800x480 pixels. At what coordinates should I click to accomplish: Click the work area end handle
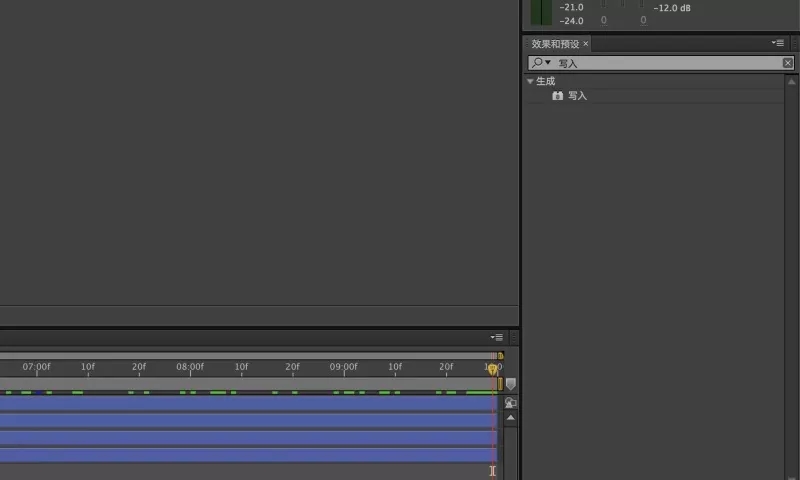500,355
